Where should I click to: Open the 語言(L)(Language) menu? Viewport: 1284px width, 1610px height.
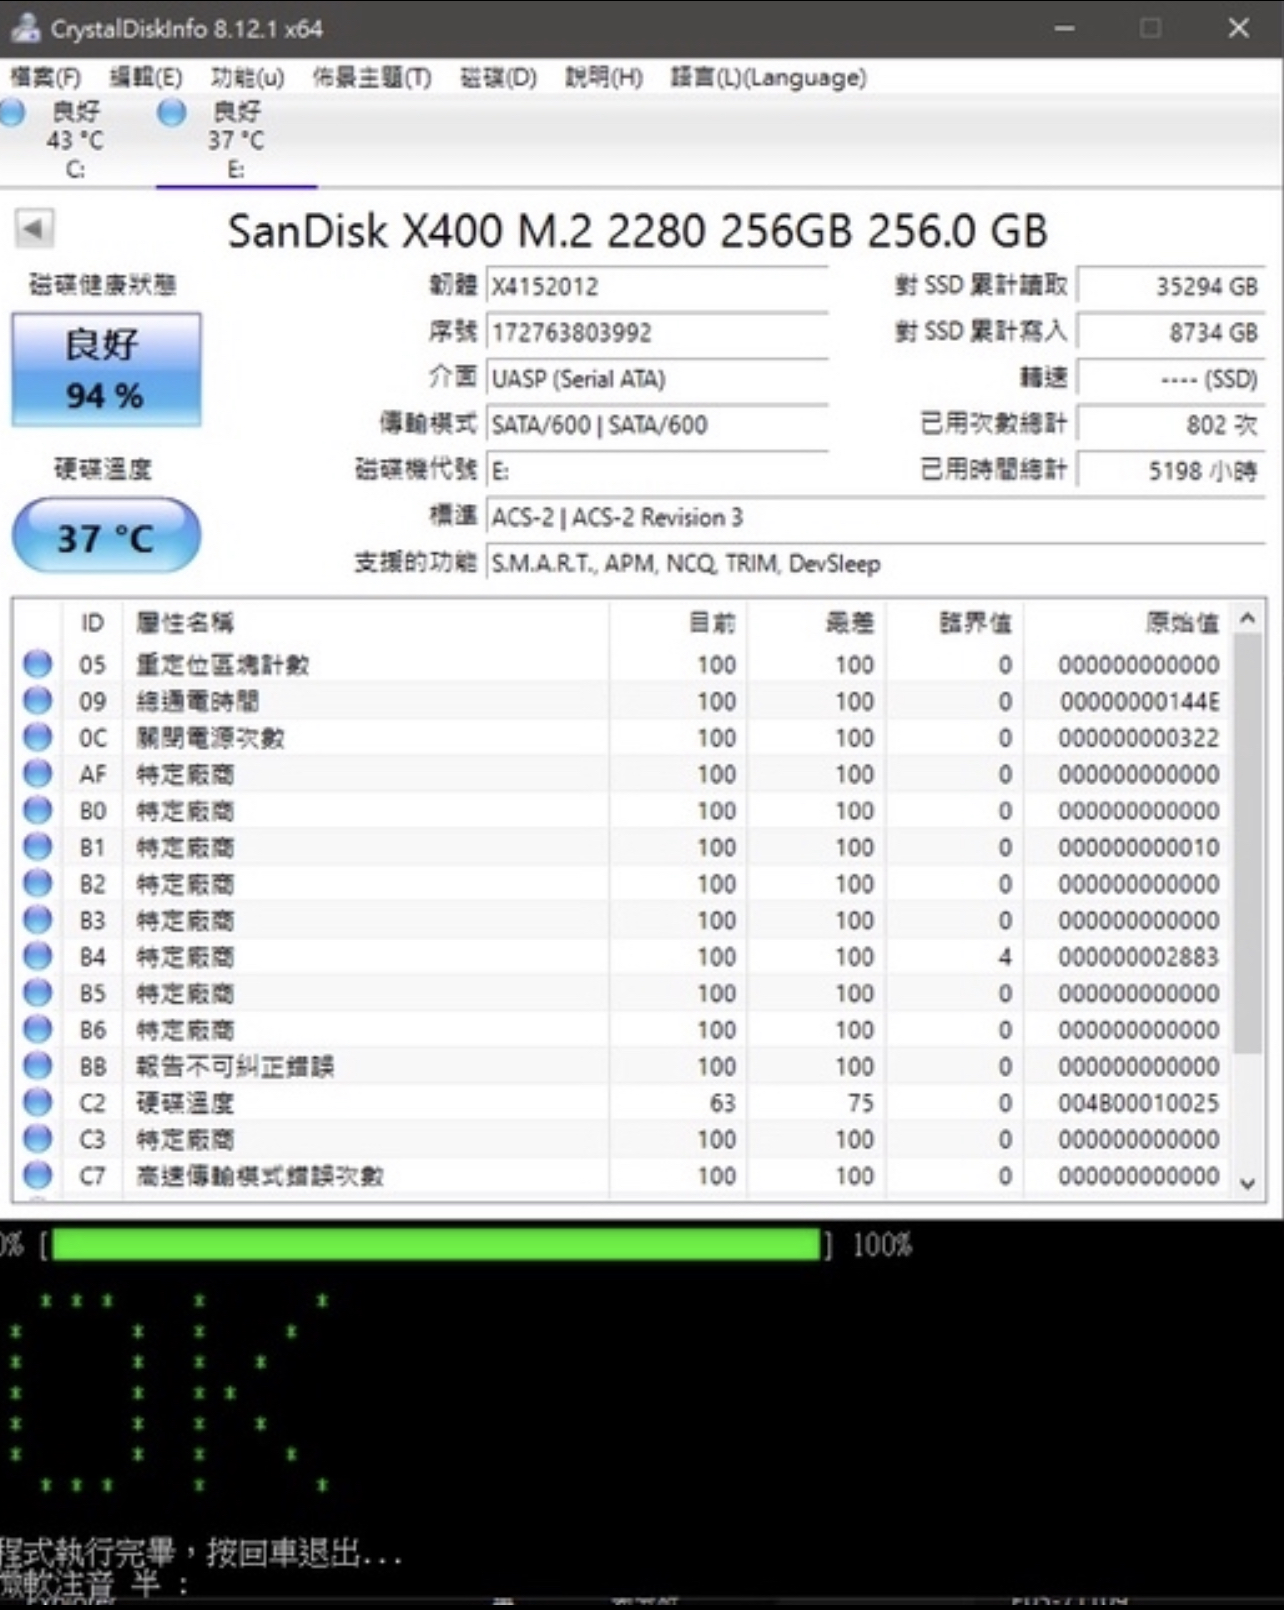click(768, 77)
